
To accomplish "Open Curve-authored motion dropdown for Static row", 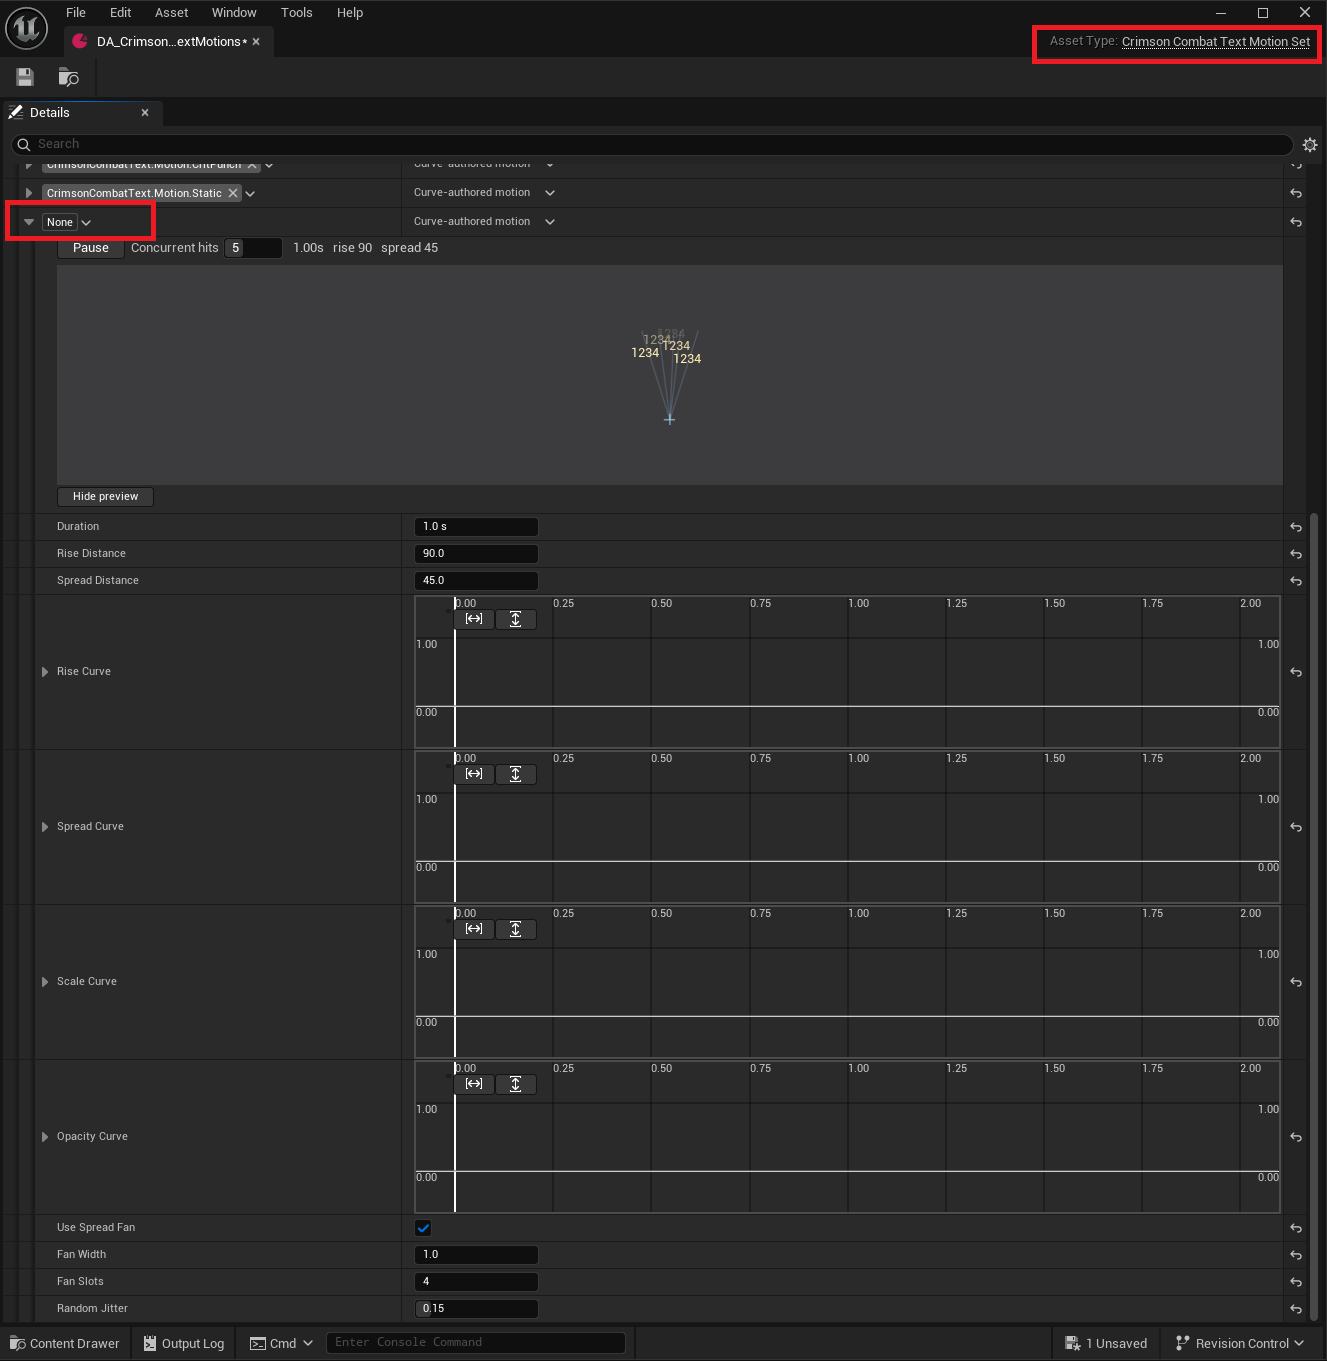I will pos(484,193).
